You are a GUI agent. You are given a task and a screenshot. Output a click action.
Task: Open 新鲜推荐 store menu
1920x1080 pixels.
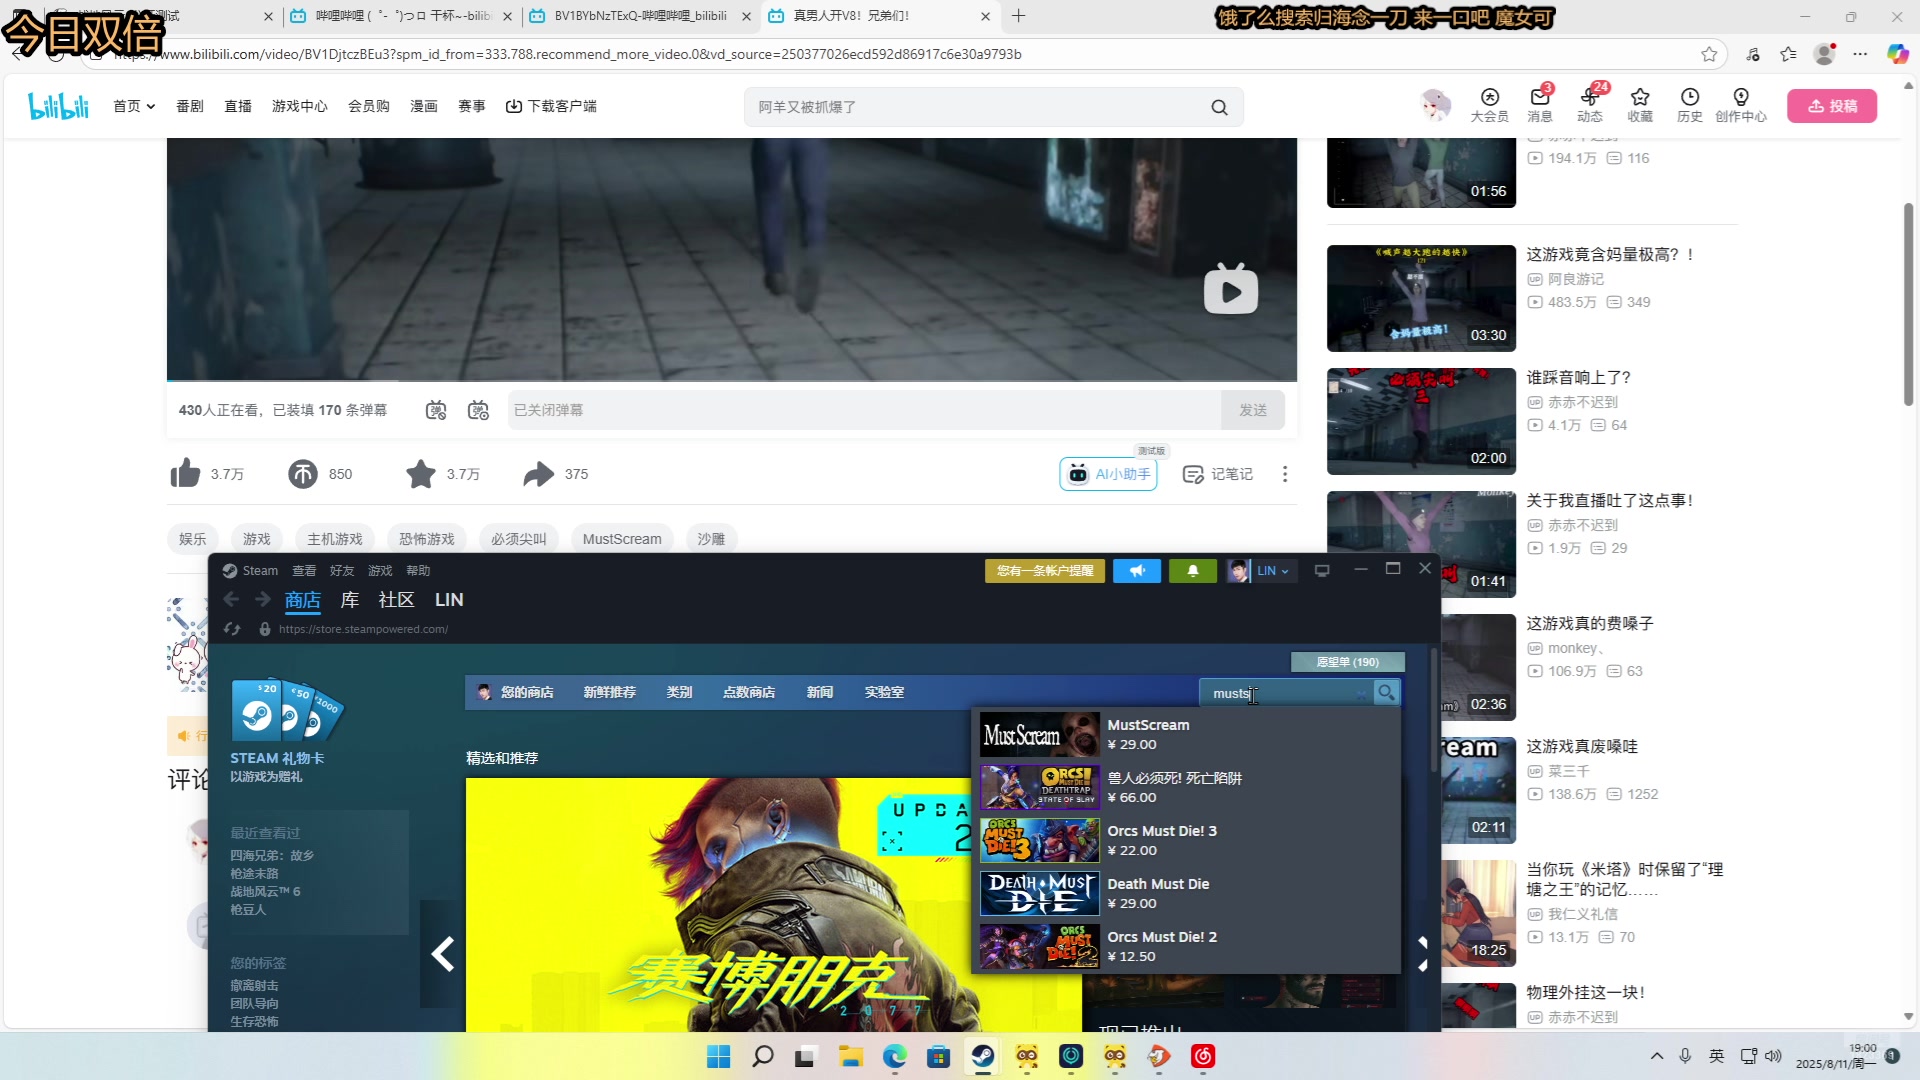point(609,692)
